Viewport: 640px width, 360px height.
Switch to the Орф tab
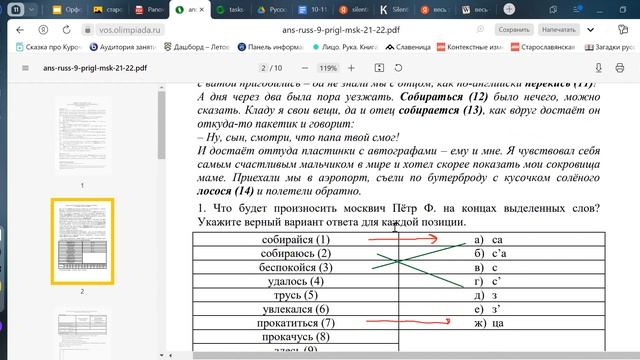[66, 9]
